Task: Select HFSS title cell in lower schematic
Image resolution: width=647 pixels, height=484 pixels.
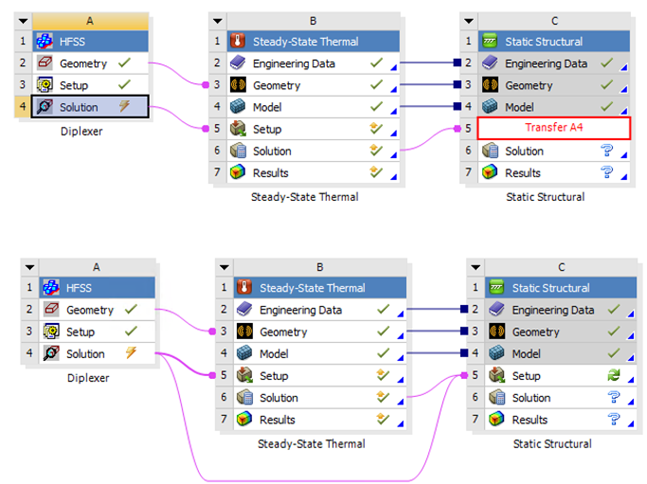Action: tap(97, 288)
